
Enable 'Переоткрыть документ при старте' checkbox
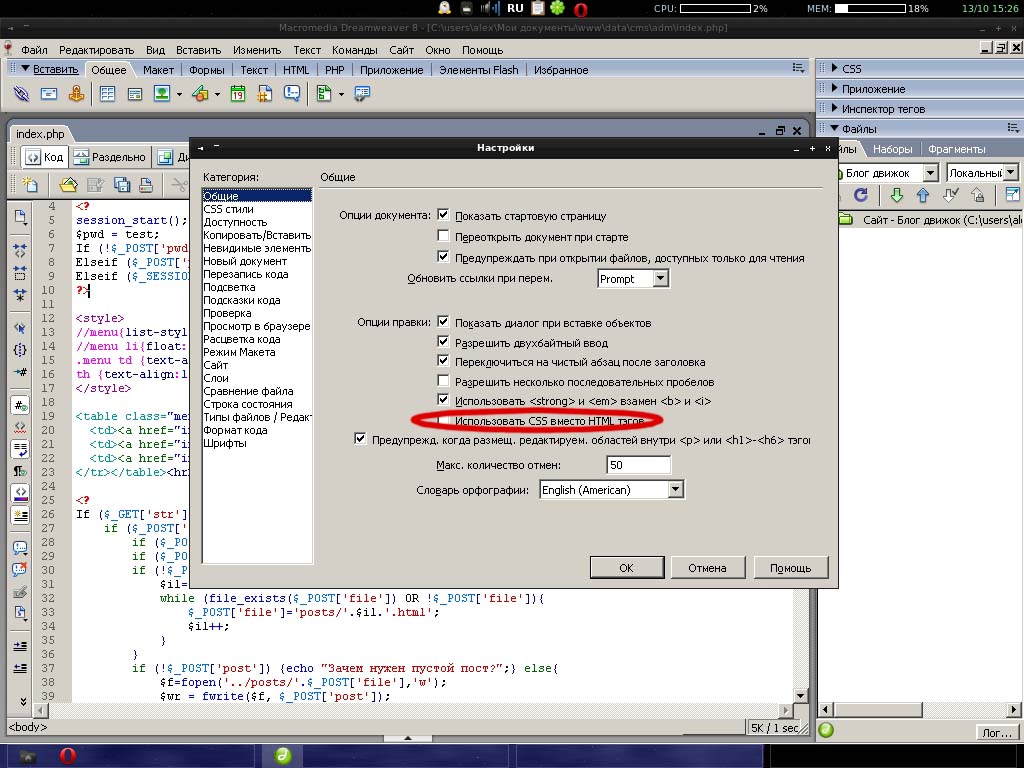[x=443, y=236]
